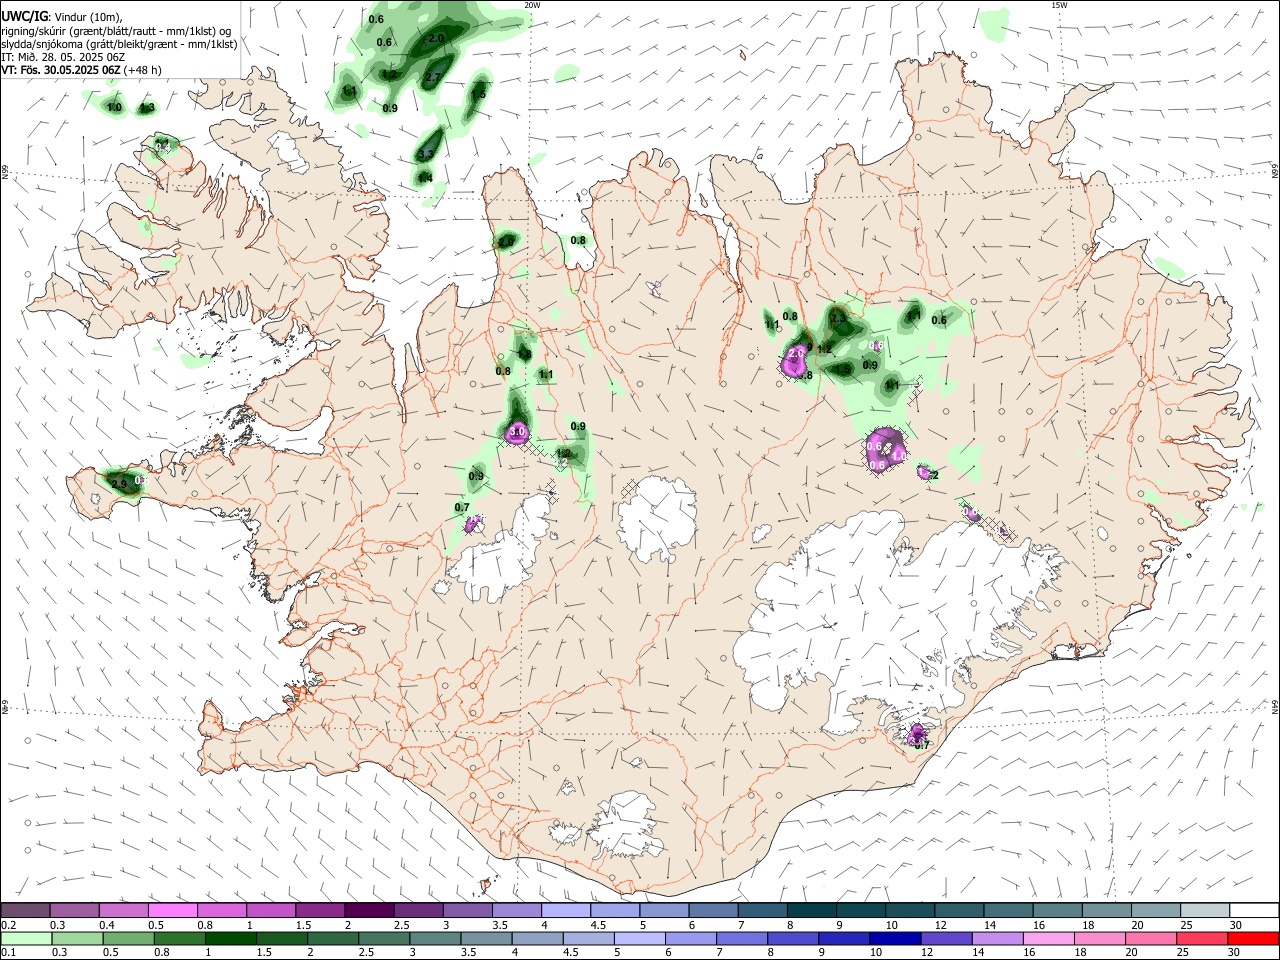The width and height of the screenshot is (1280, 960).
Task: Pick the darkest blue 10 rain-scale swatch
Action: (894, 939)
